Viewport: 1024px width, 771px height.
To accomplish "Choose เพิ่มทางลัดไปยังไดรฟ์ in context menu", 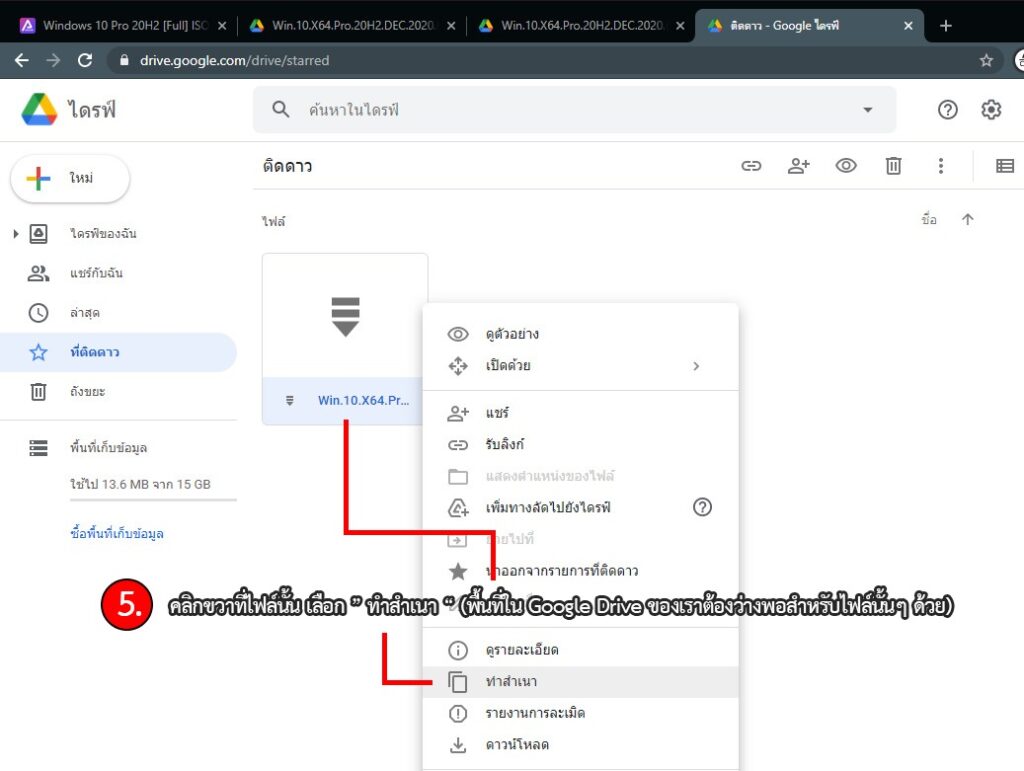I will 581,507.
